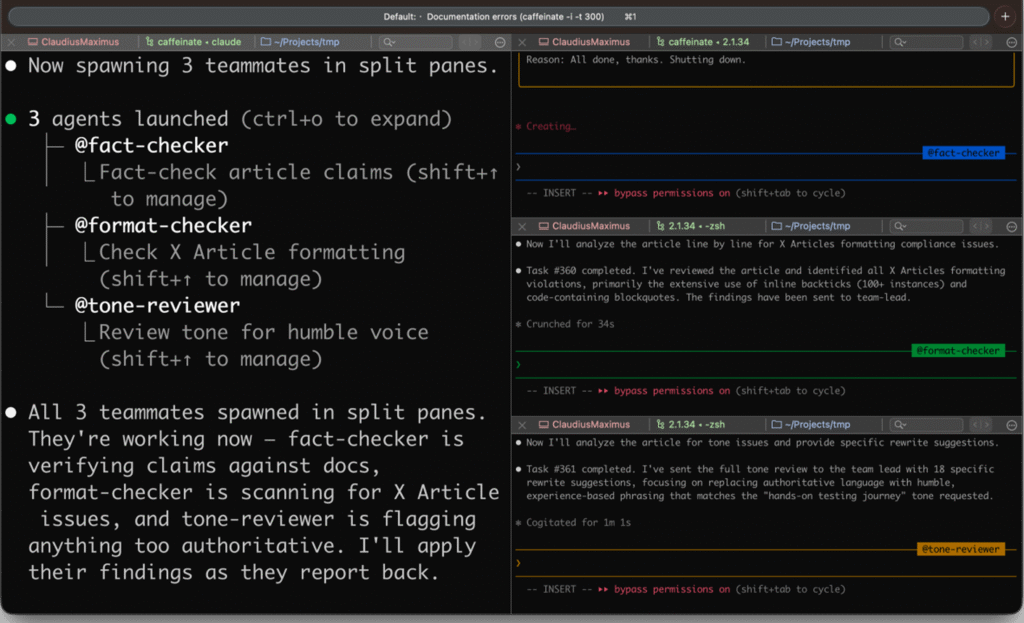The width and height of the screenshot is (1024, 623).
Task: Click the branch icon beside caffeinate • 2.1.34
Action: pyautogui.click(x=660, y=42)
